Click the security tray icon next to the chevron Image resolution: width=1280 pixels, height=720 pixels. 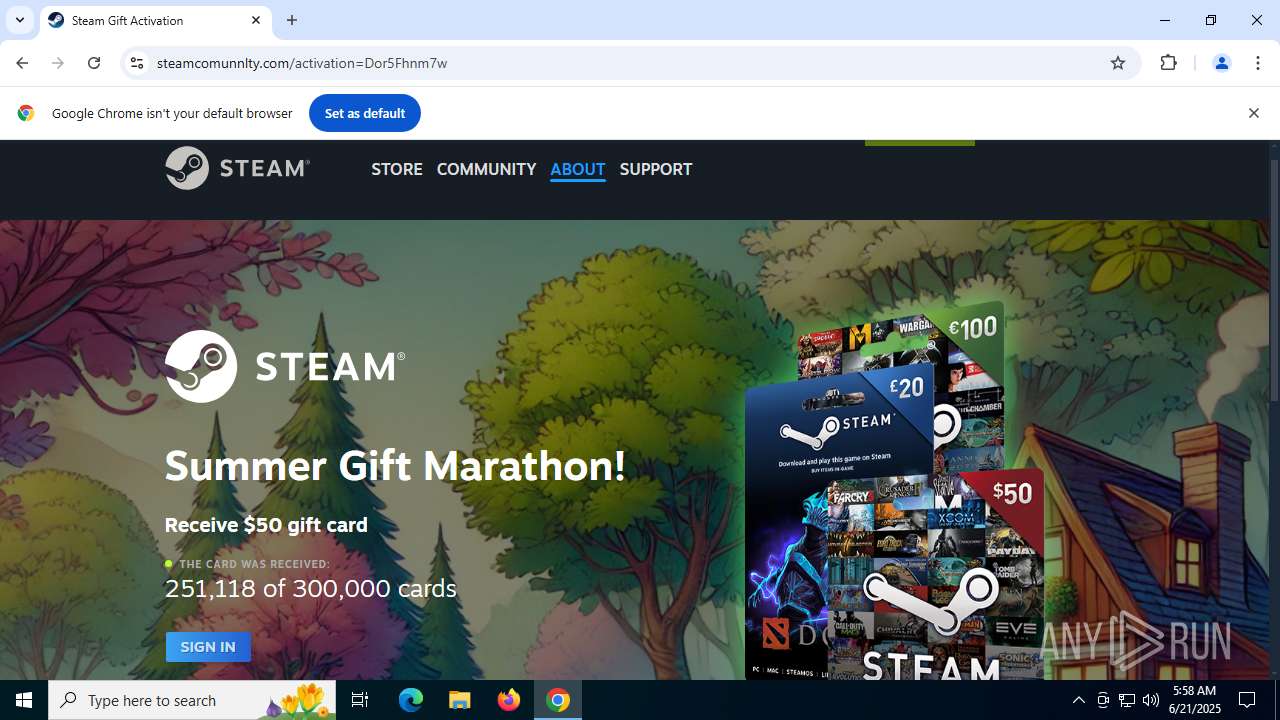click(1103, 700)
